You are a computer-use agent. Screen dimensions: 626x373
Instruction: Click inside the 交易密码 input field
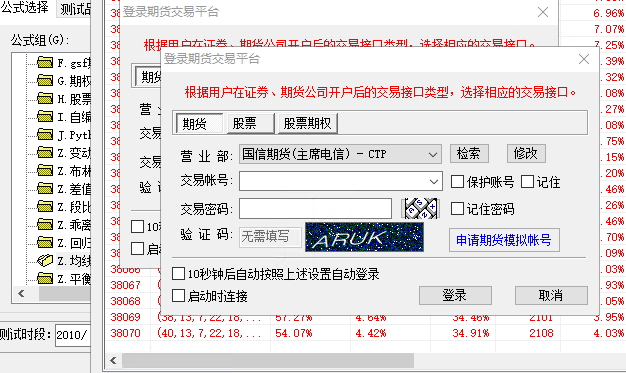click(315, 208)
